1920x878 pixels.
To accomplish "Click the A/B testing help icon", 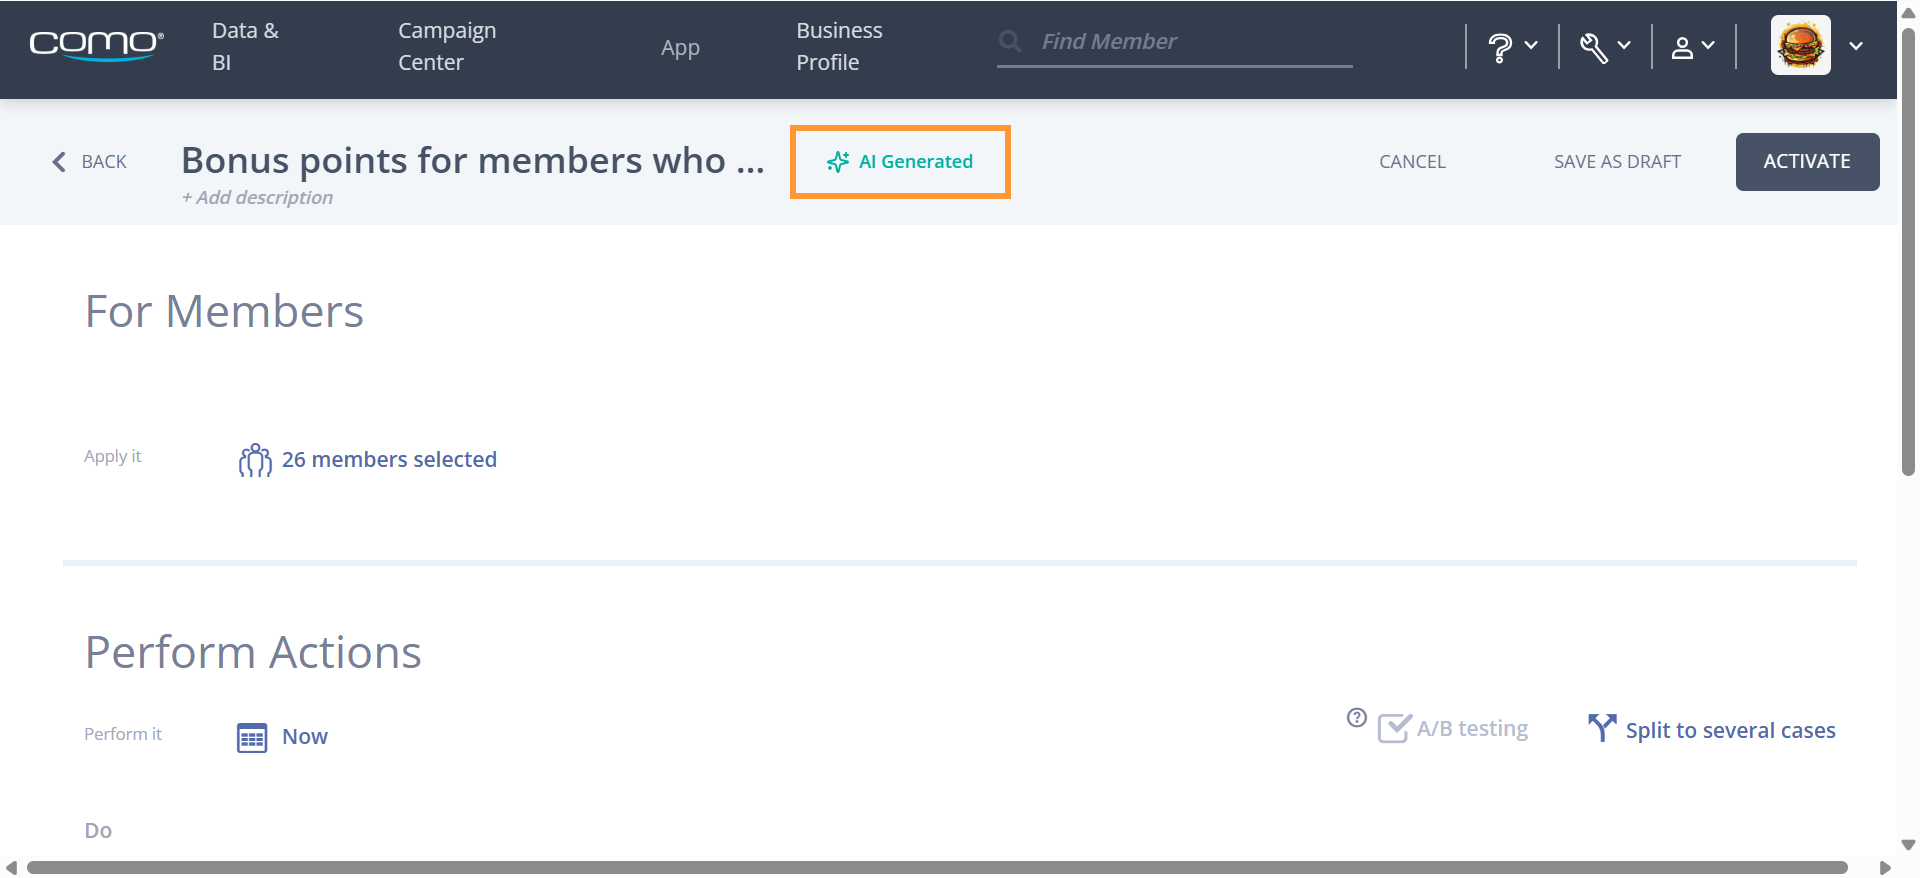I will [x=1356, y=717].
